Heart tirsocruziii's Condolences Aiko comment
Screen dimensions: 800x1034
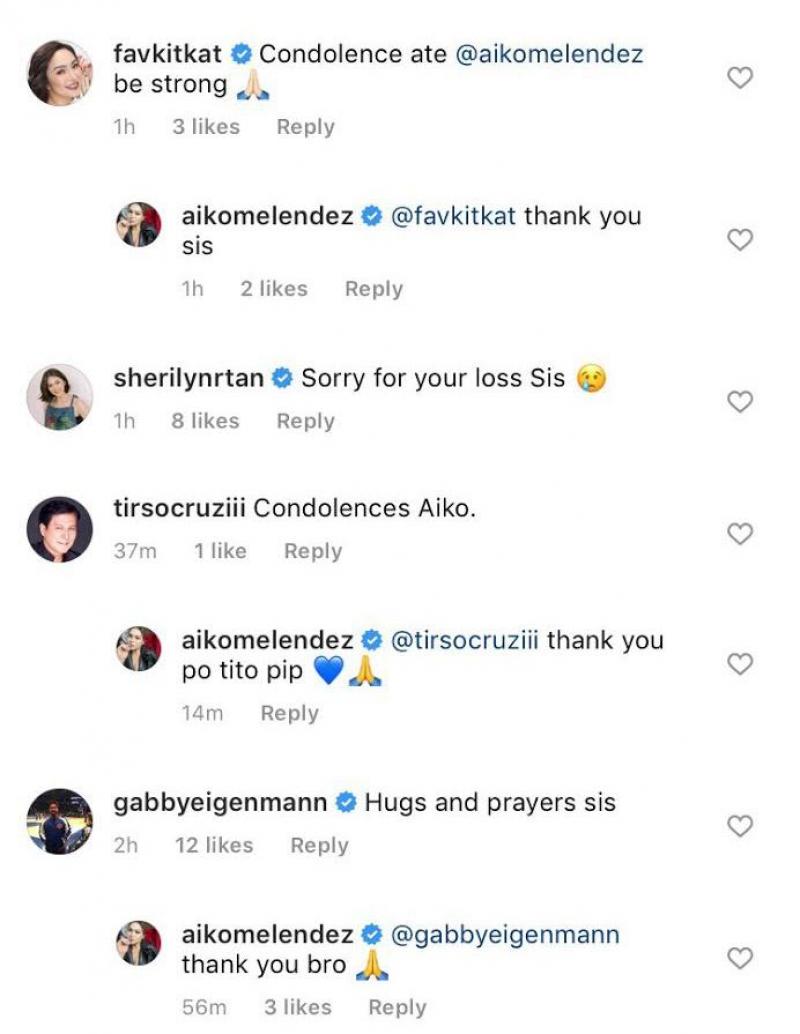739,534
